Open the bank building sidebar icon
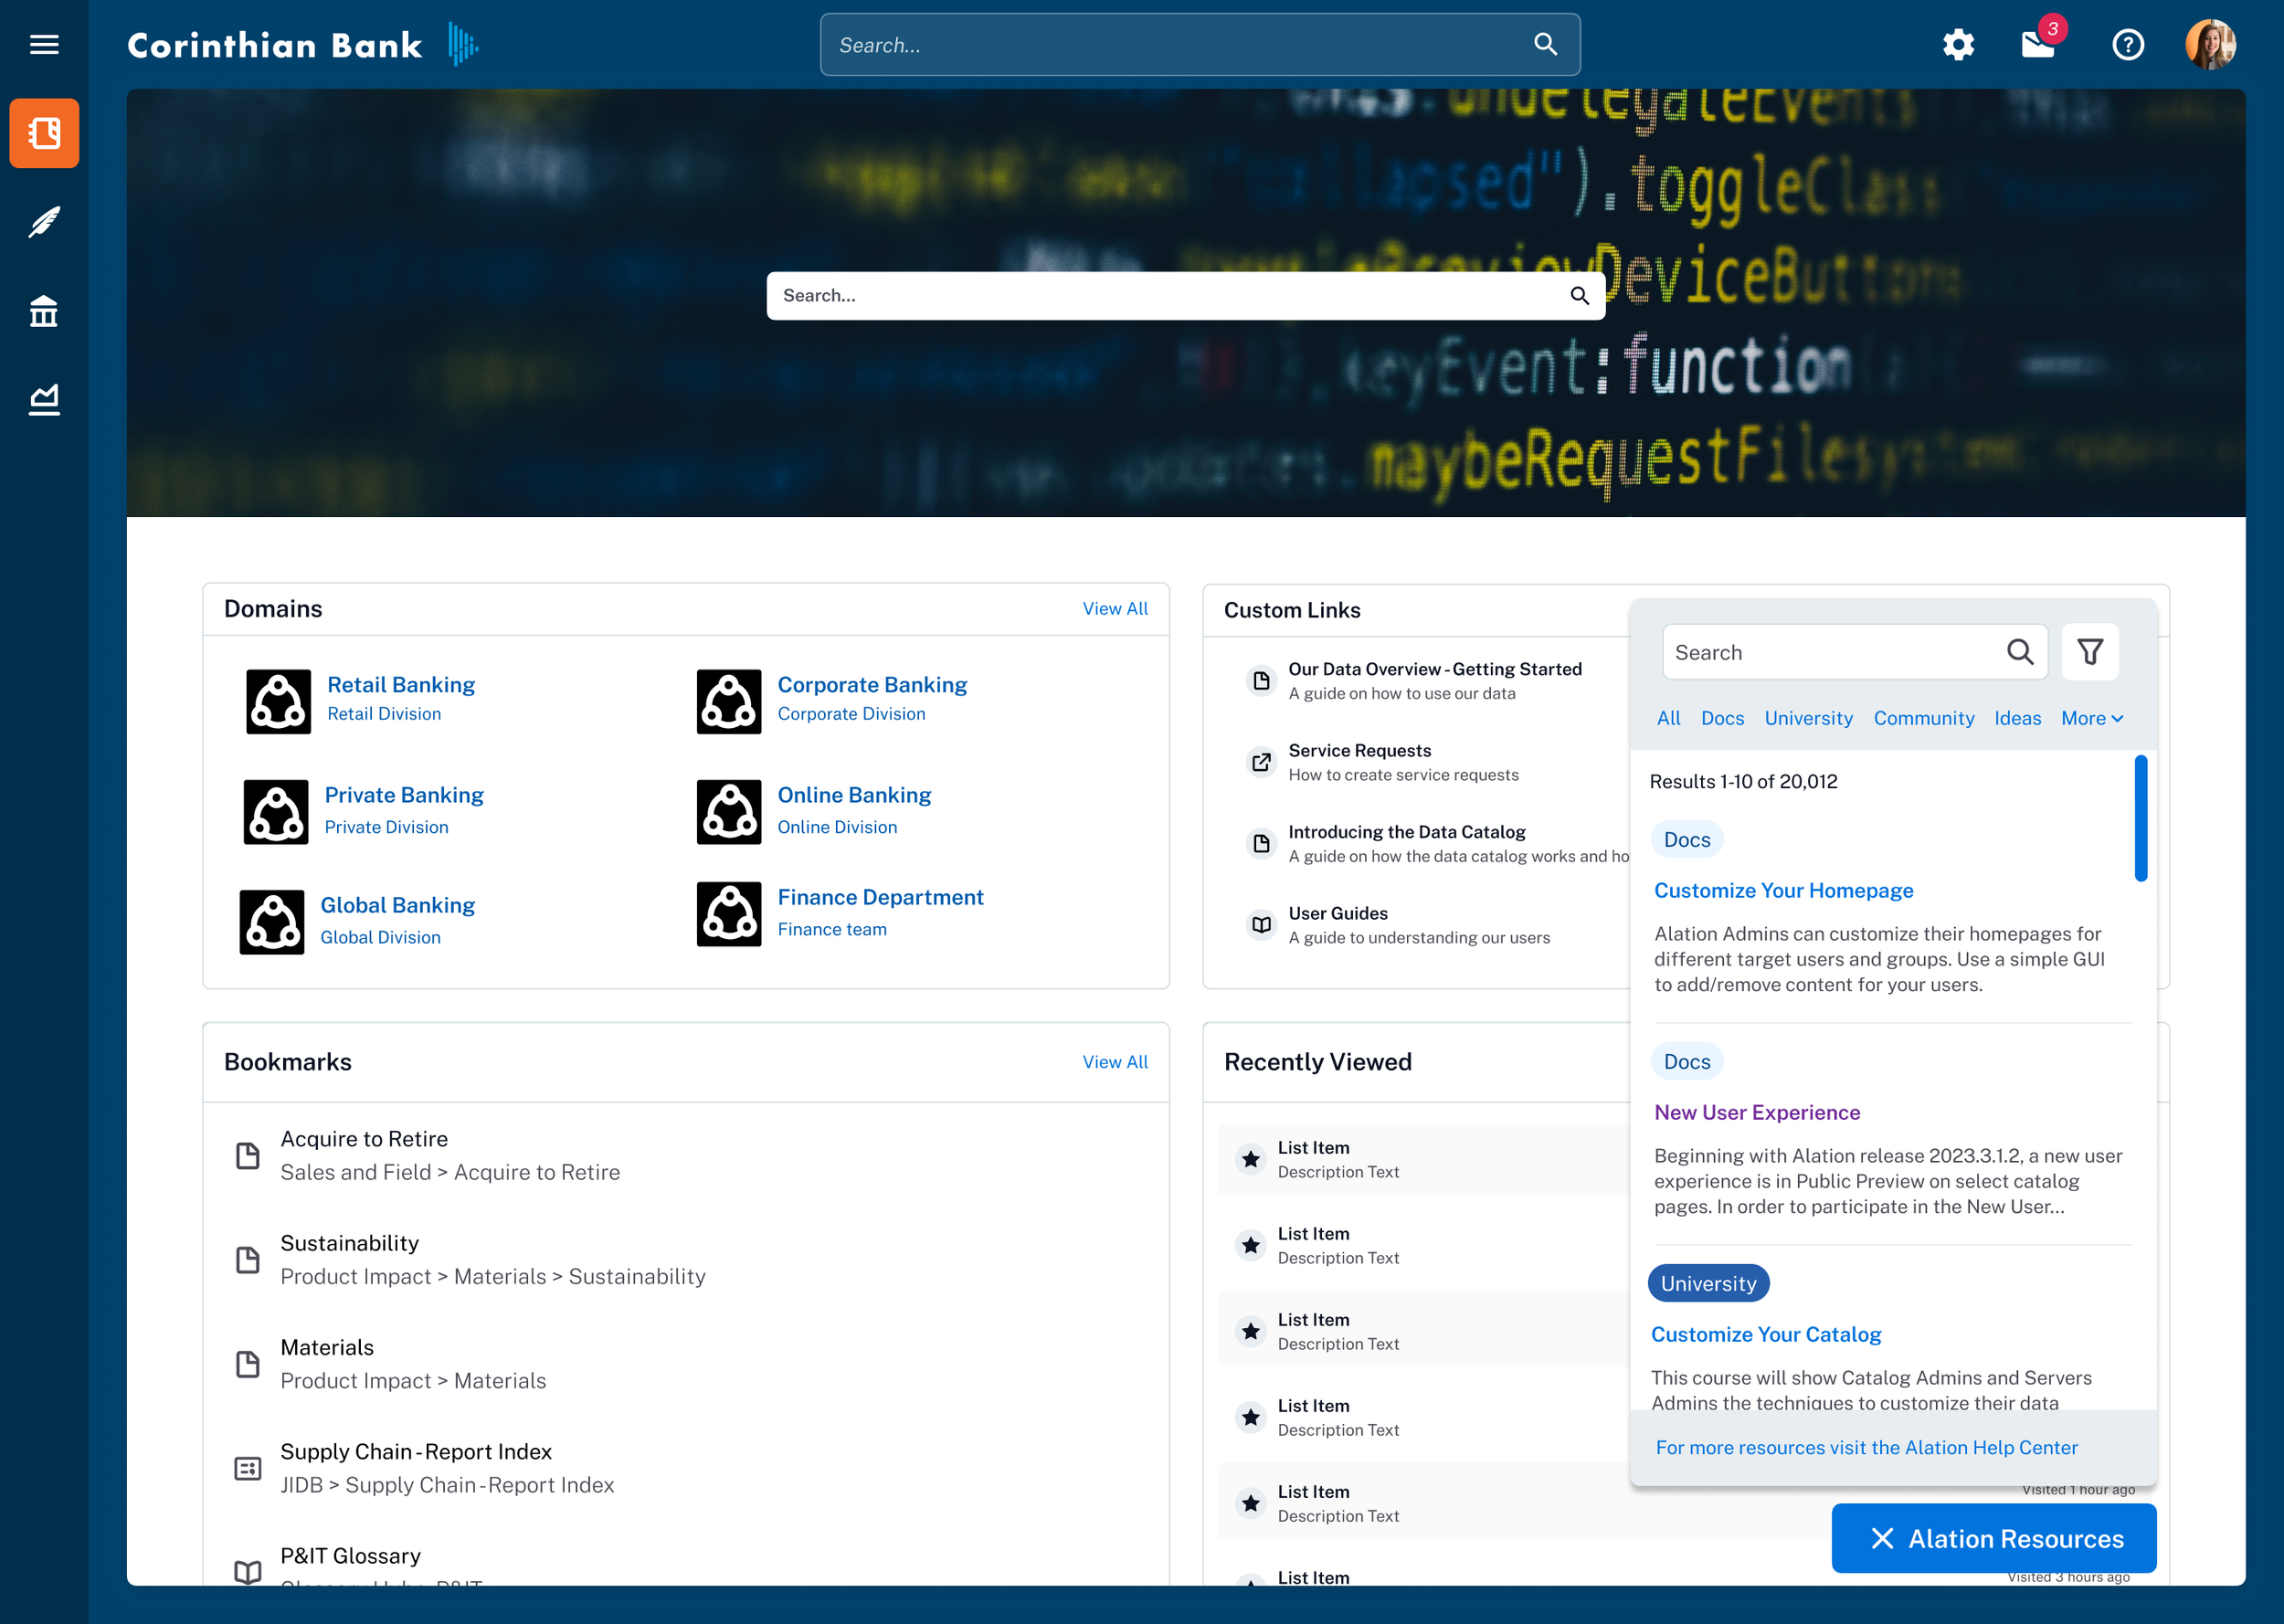This screenshot has width=2284, height=1624. tap(44, 311)
